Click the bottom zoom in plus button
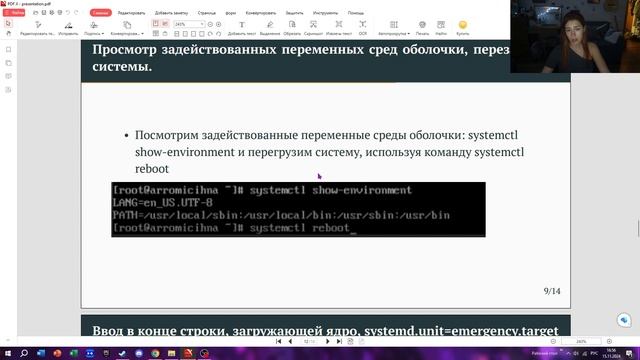The image size is (640, 360). click(609, 341)
